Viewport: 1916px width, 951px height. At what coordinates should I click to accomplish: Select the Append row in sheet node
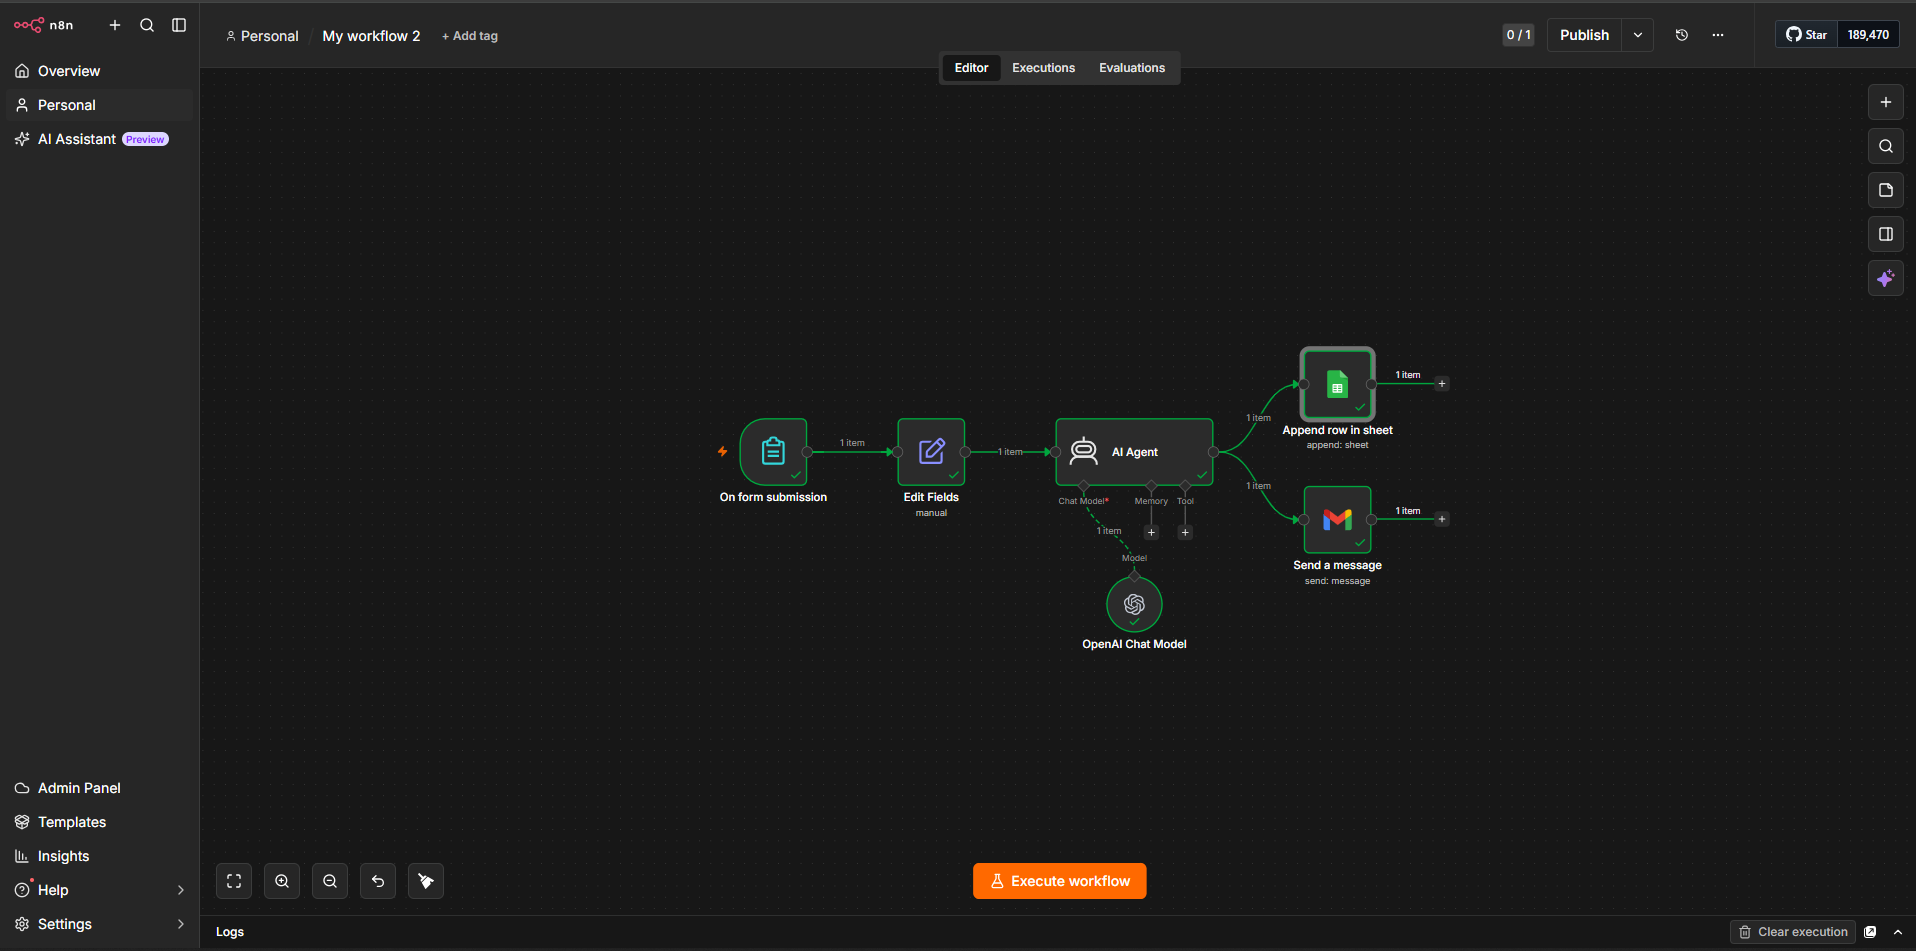(x=1337, y=384)
